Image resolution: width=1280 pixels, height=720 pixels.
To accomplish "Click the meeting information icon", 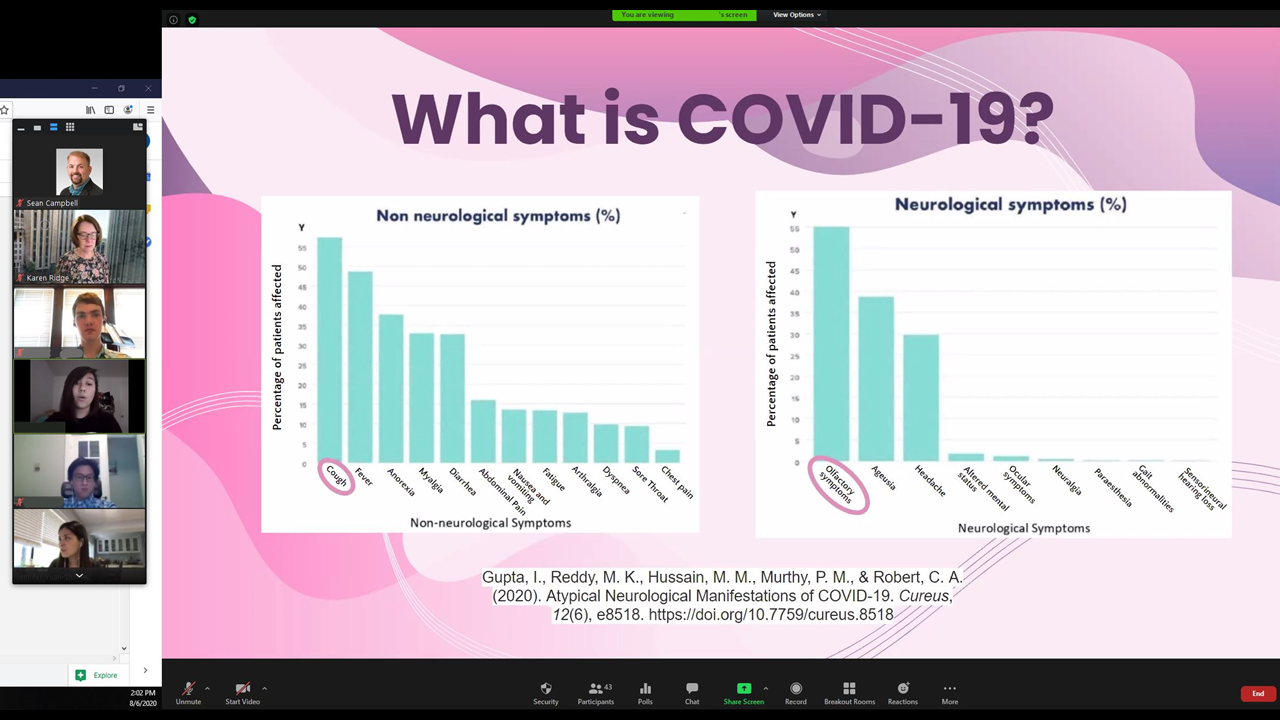I will point(173,19).
